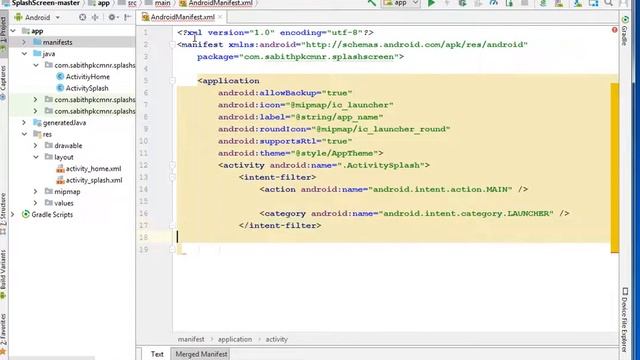Hide the project tool window icon
Image resolution: width=640 pixels, height=360 pixels.
click(127, 18)
